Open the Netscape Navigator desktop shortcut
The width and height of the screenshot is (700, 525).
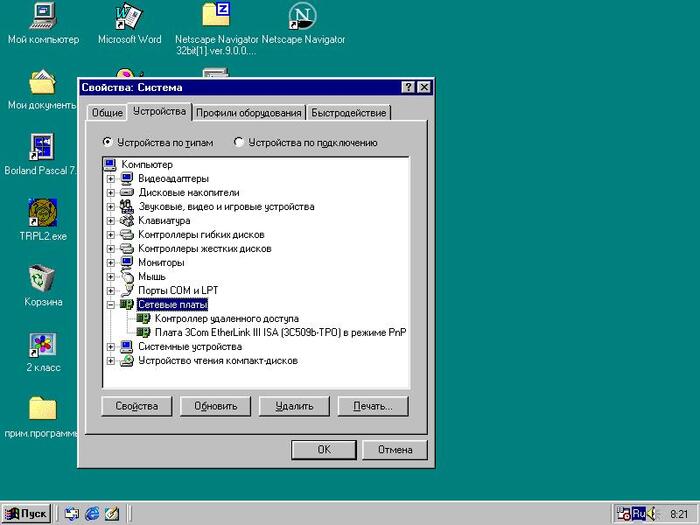tap(302, 17)
